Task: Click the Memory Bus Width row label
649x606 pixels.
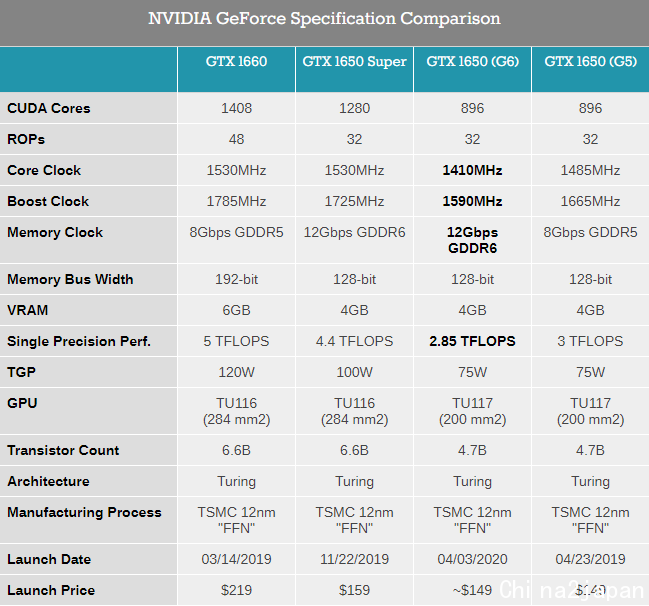Action: click(x=70, y=279)
